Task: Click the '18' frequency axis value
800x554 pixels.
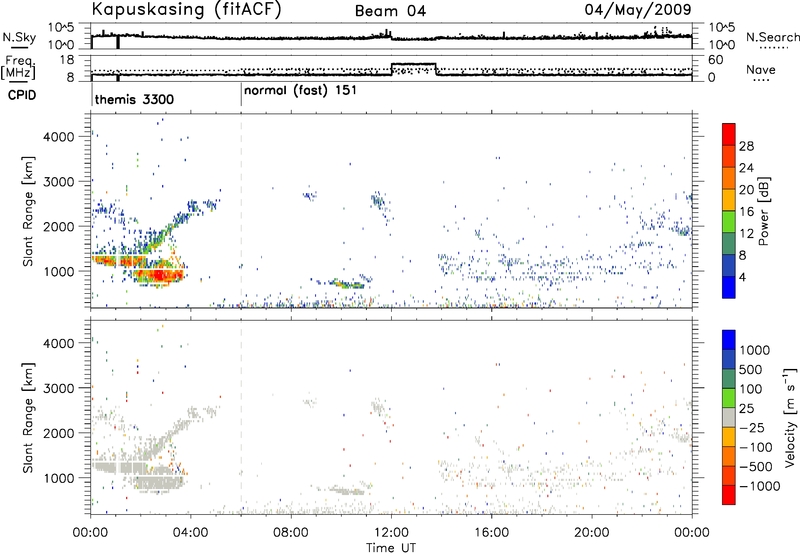Action: tap(66, 60)
